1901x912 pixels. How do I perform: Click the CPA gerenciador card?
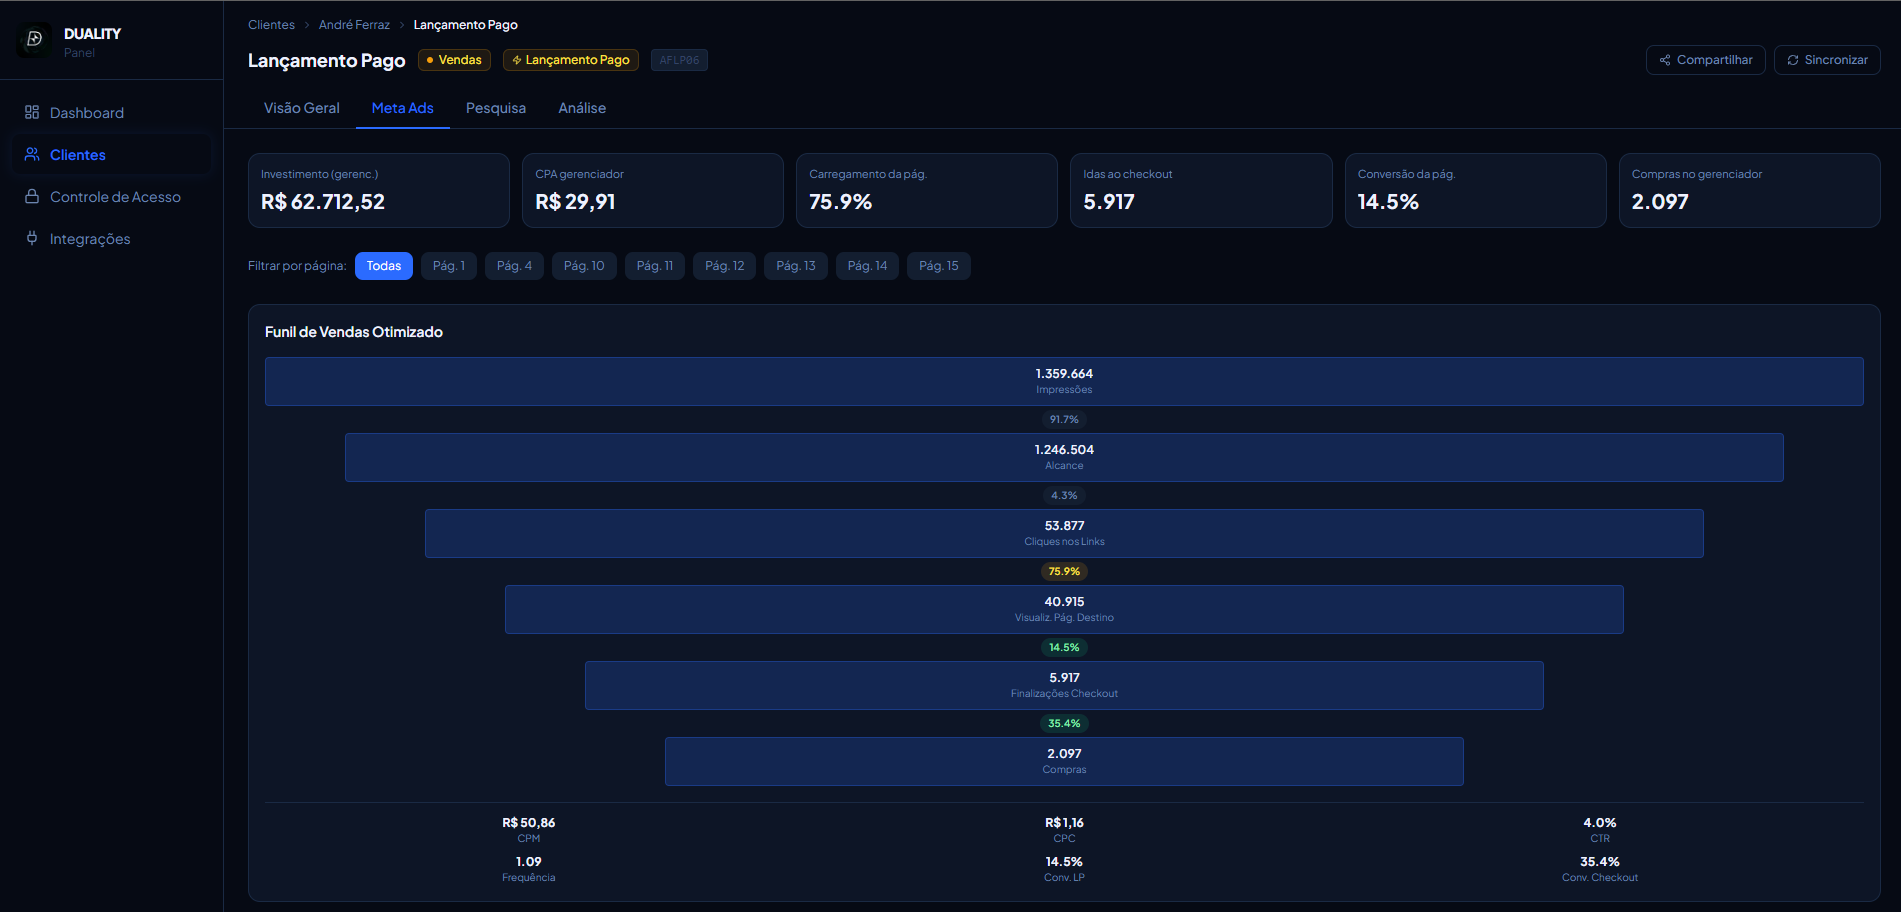pos(653,190)
